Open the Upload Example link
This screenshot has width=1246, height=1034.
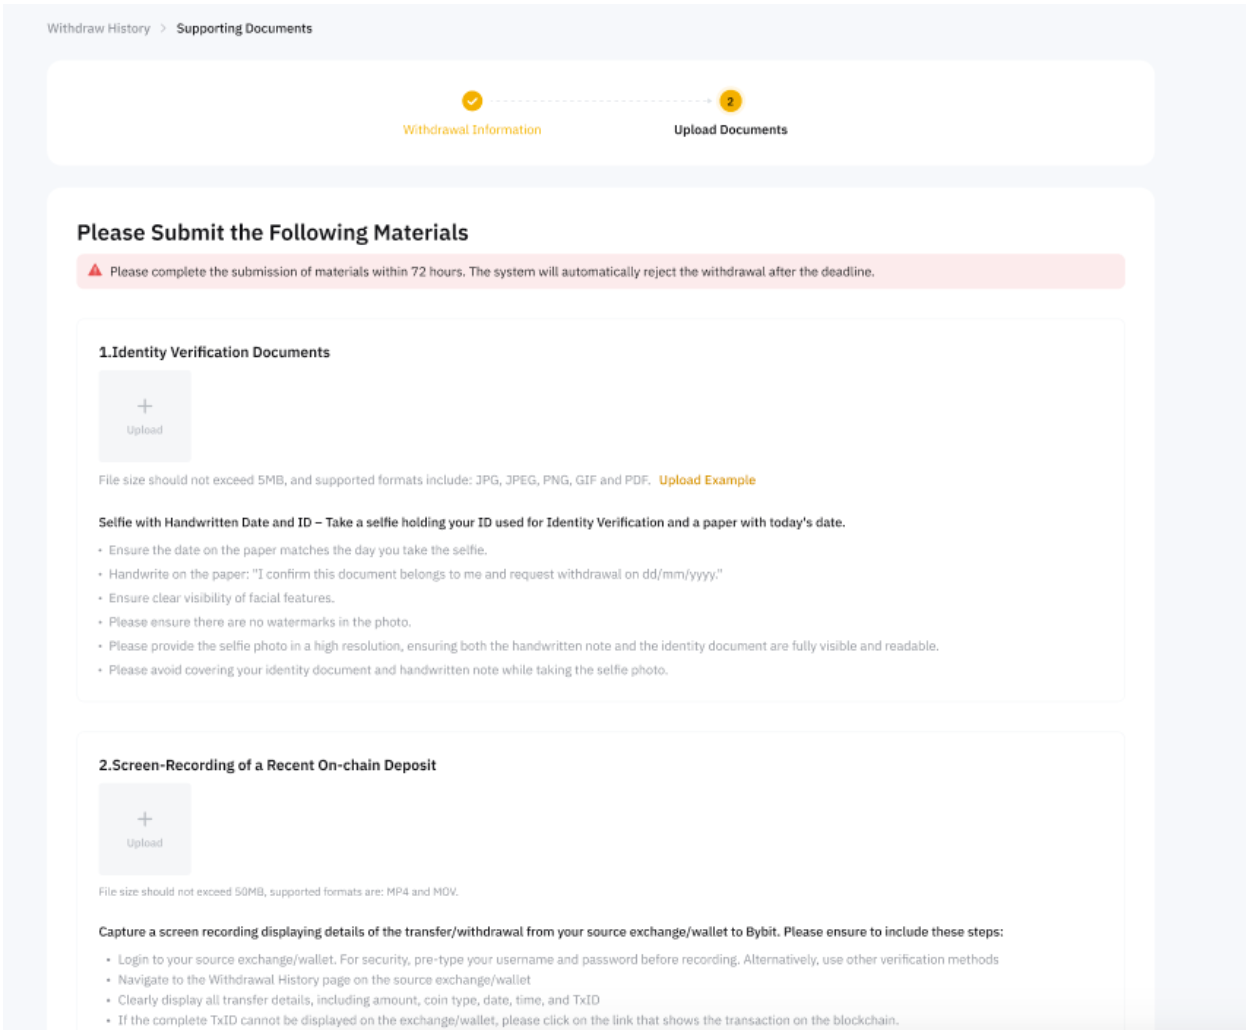pyautogui.click(x=707, y=480)
